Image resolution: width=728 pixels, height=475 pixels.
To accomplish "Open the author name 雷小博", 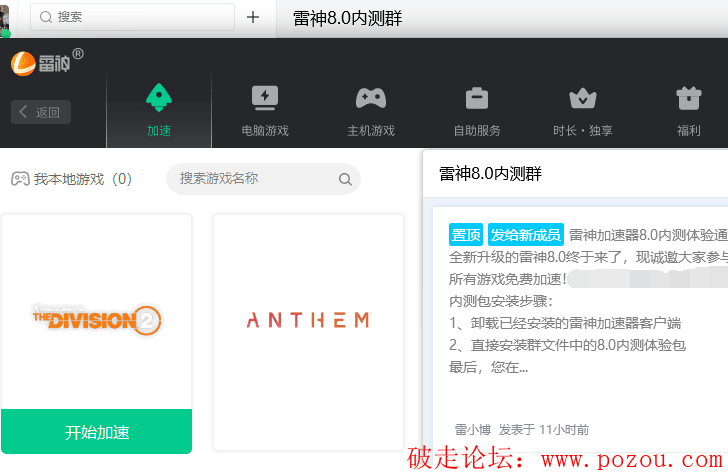I will (x=473, y=430).
